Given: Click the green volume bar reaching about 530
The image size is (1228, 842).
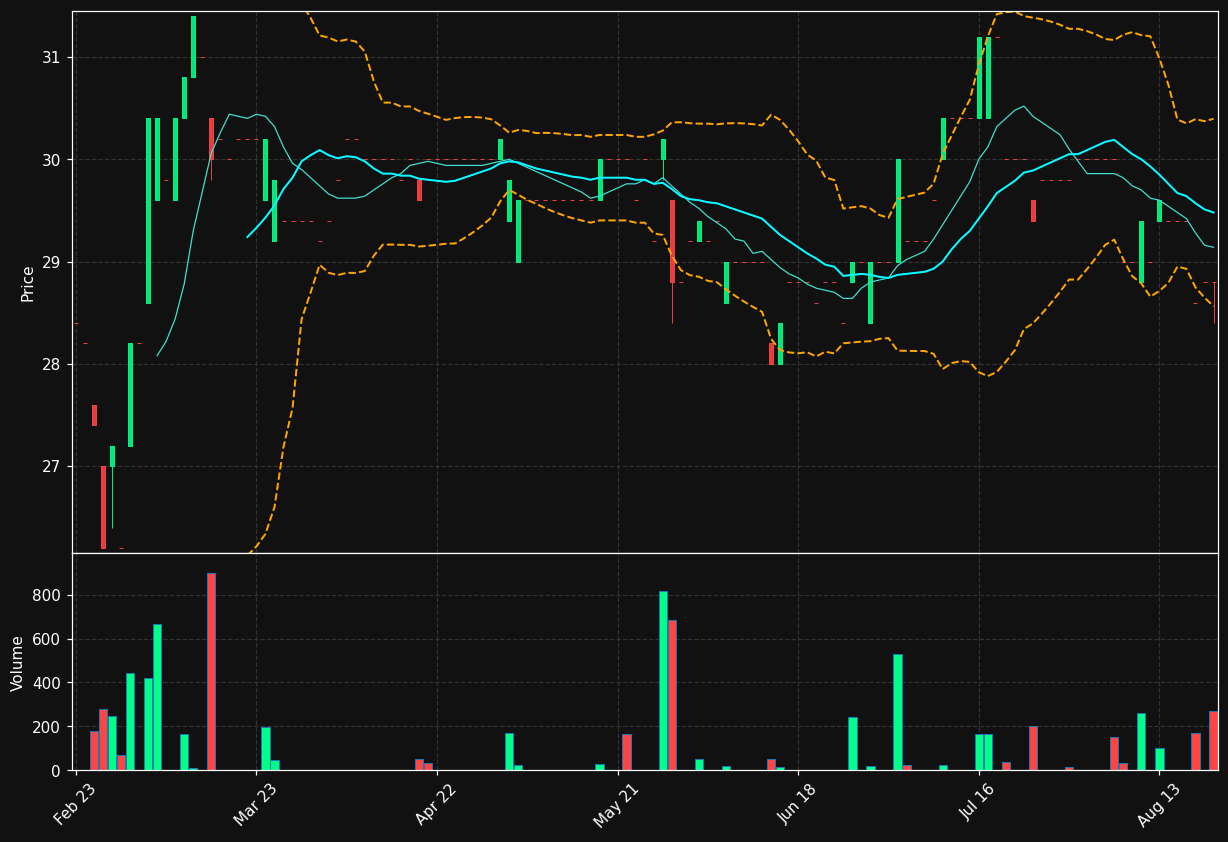Looking at the screenshot, I should [x=898, y=712].
